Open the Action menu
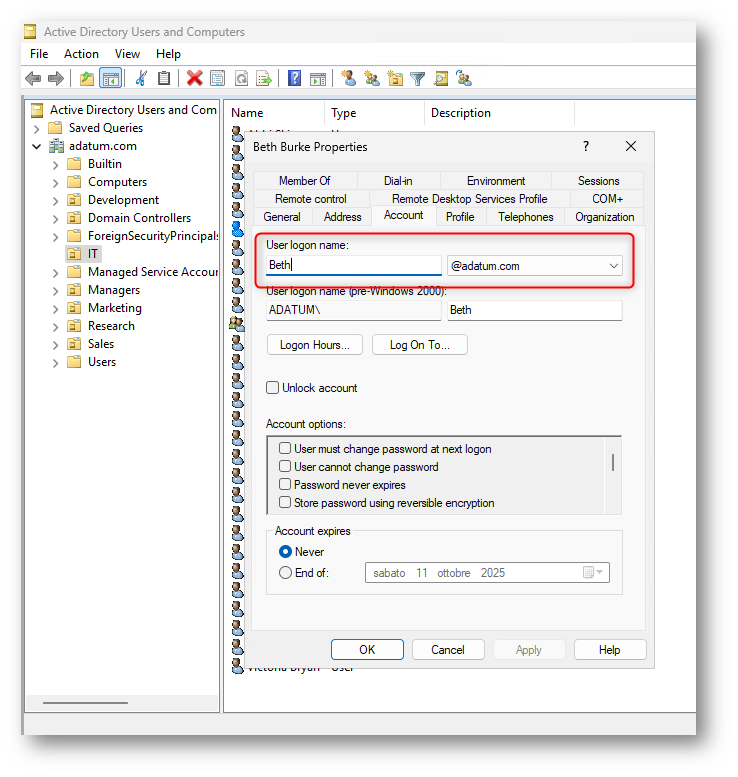The image size is (738, 777). point(81,54)
